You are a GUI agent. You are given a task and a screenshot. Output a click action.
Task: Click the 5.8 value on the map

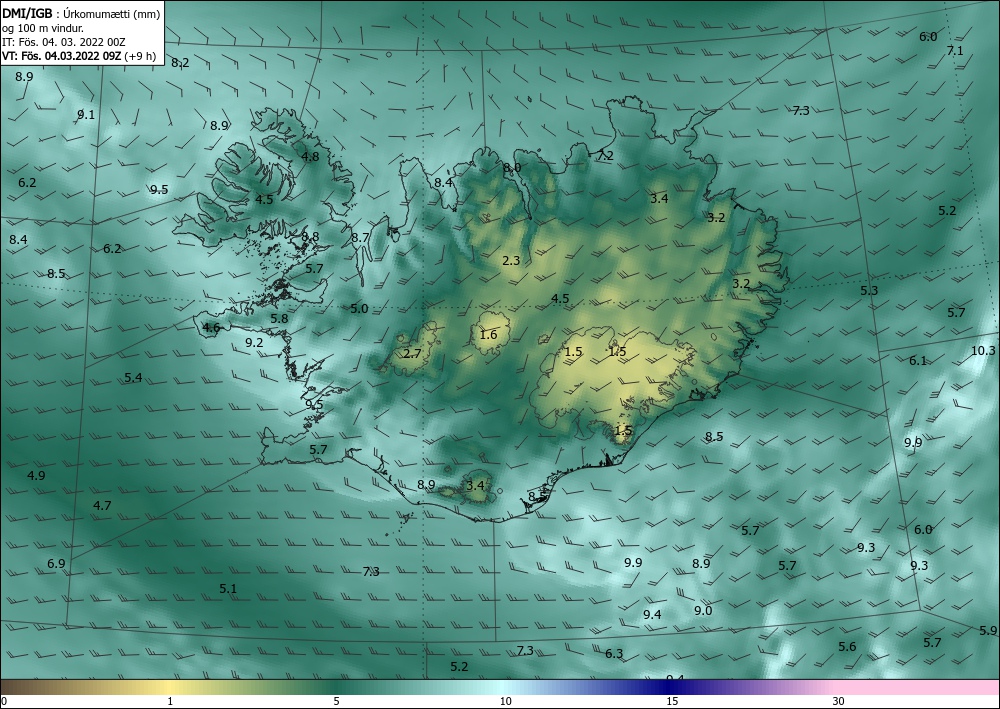click(x=279, y=319)
